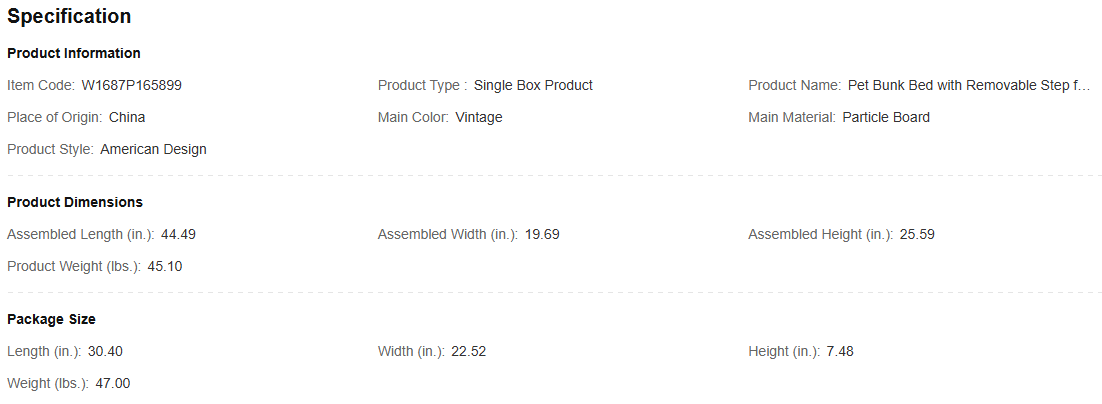Viewport: 1102px width, 404px height.
Task: Click the Assembled Length value 44.49
Action: 179,235
